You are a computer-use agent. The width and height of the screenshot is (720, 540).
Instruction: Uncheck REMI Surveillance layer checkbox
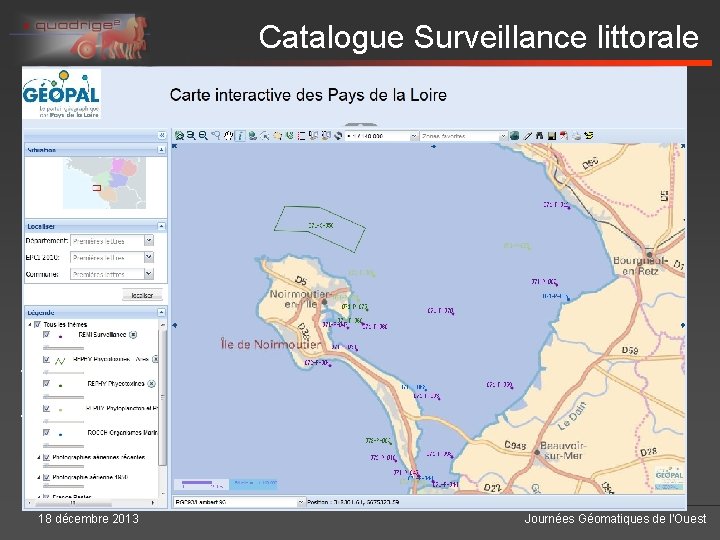coord(46,334)
